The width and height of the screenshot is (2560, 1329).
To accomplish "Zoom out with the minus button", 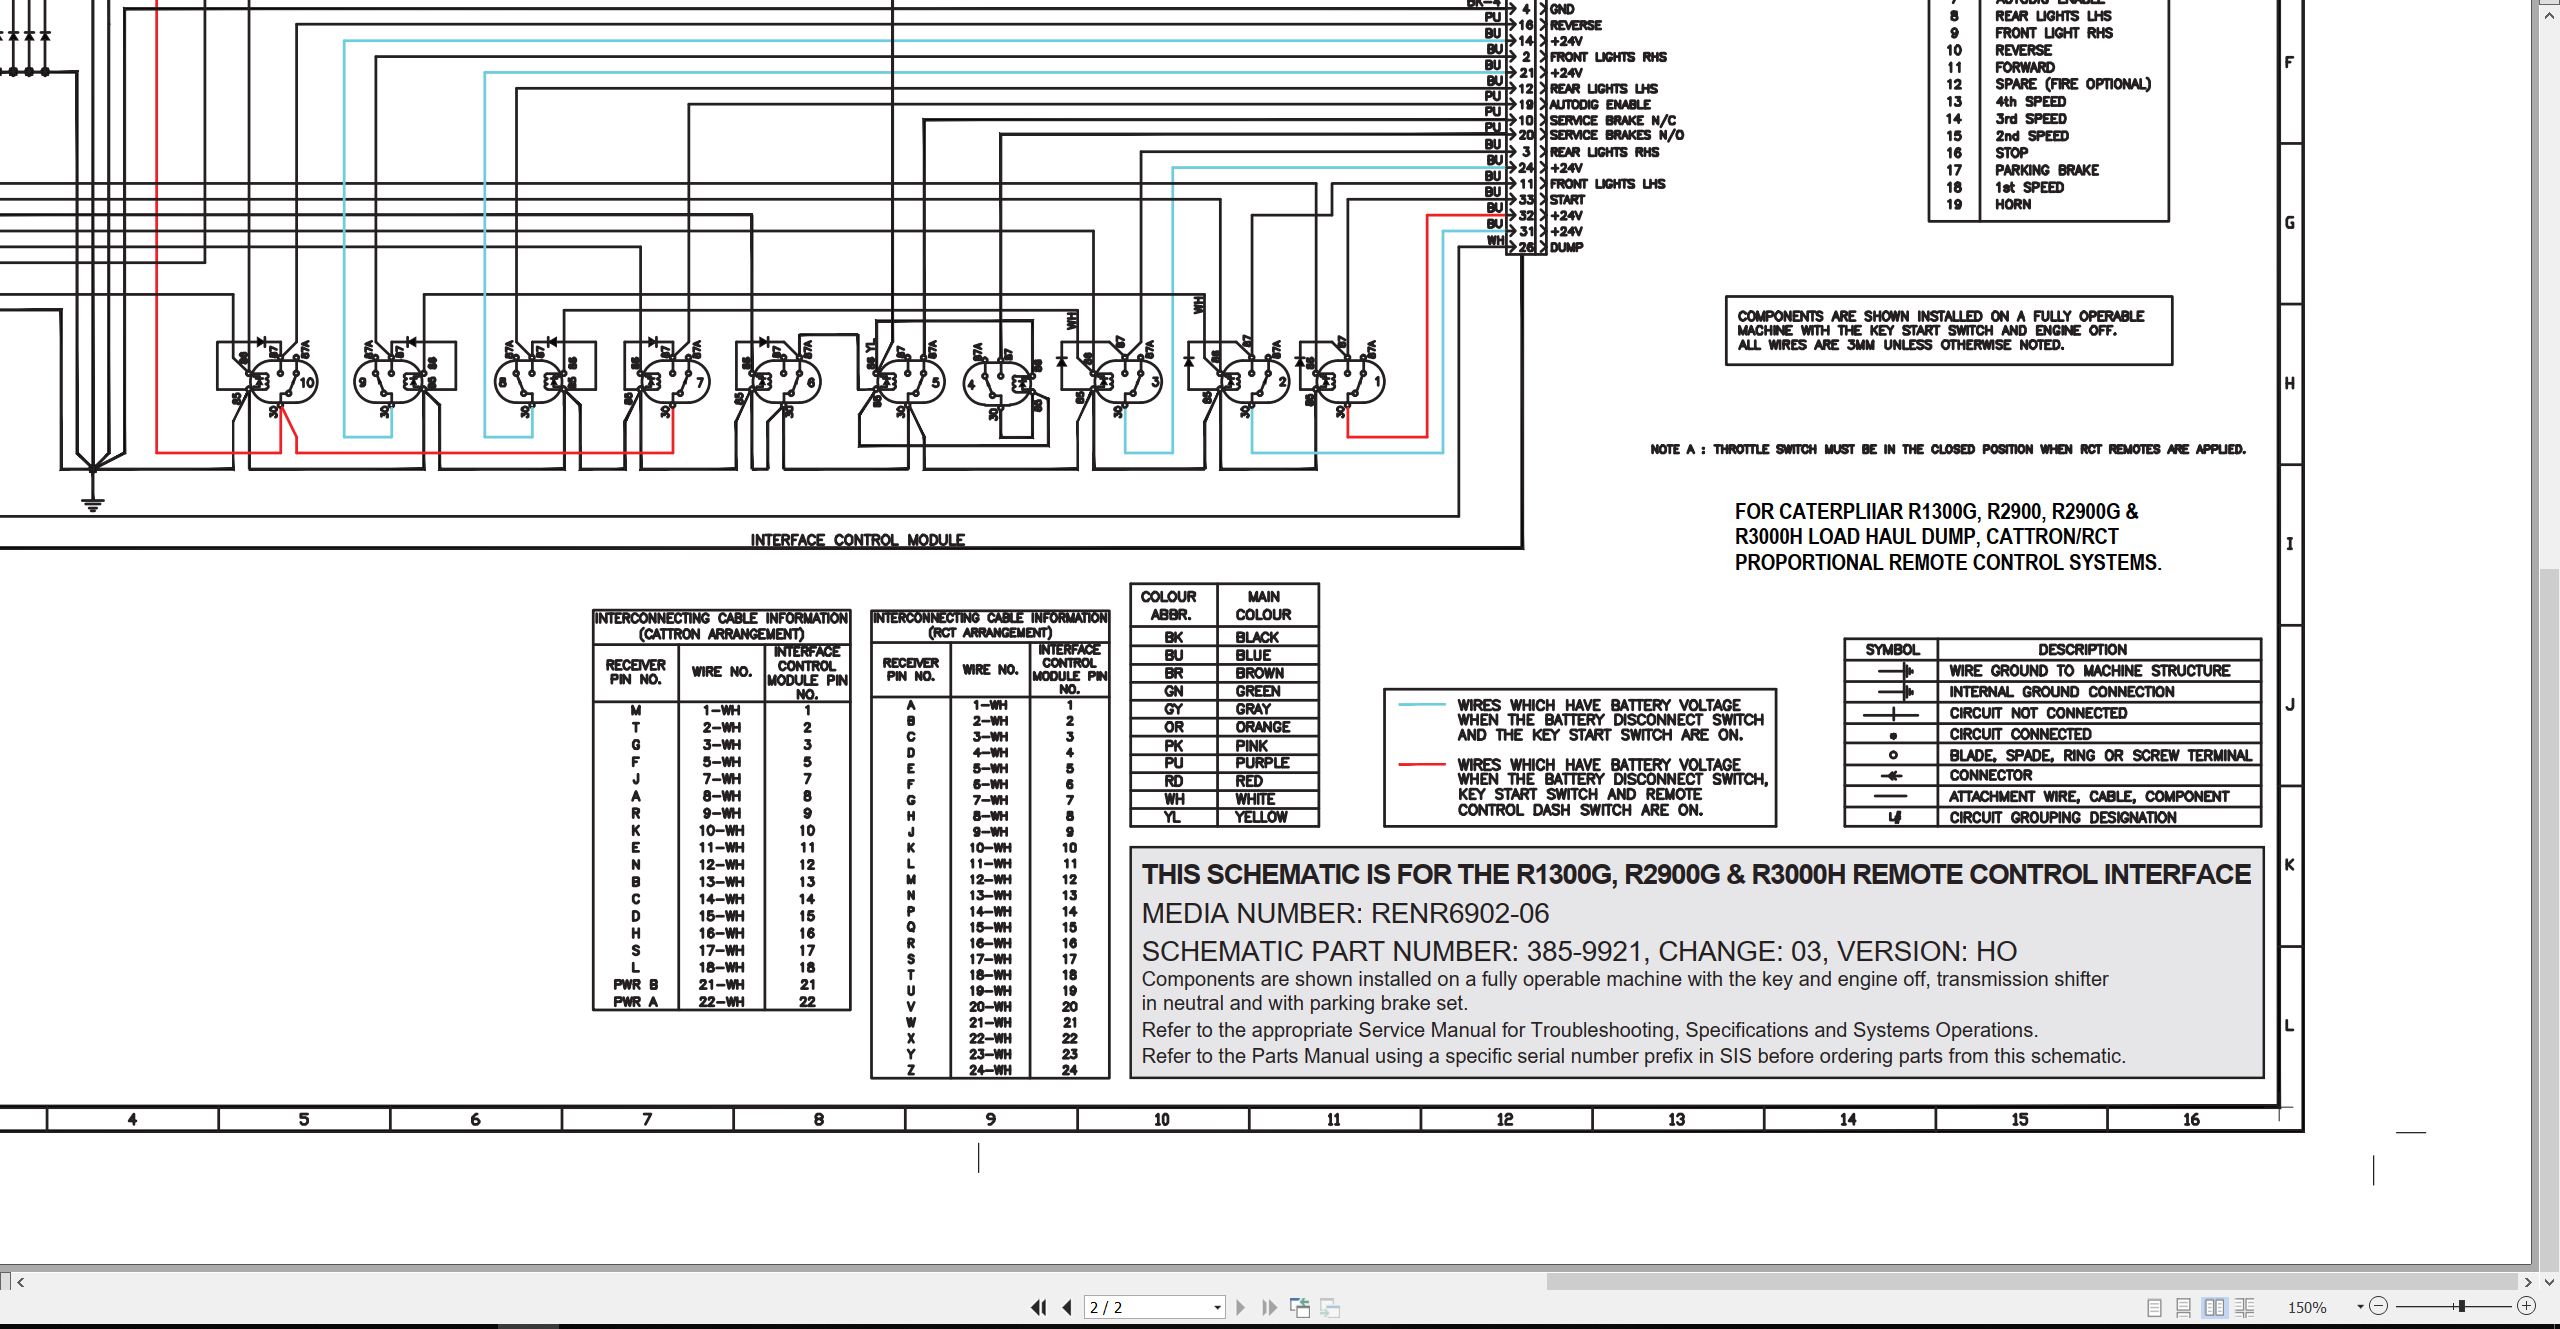I will click(x=2379, y=1306).
